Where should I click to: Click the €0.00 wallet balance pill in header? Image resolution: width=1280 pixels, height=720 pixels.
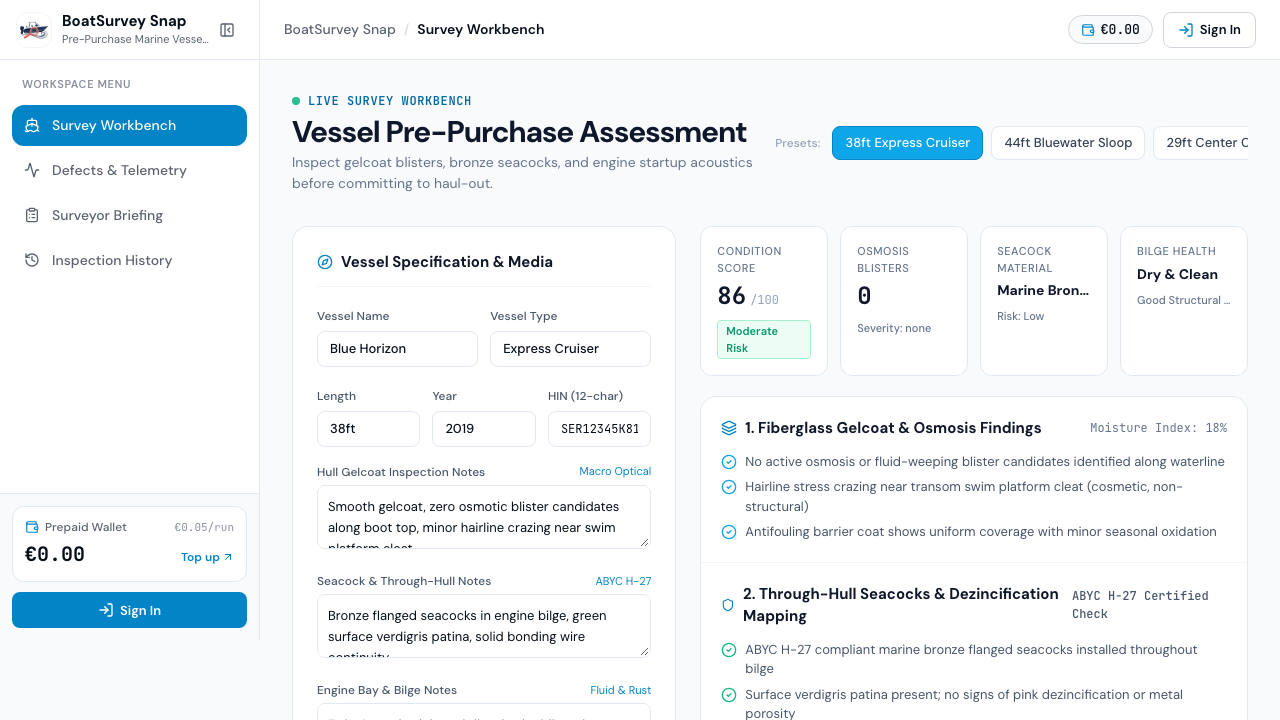[1110, 30]
